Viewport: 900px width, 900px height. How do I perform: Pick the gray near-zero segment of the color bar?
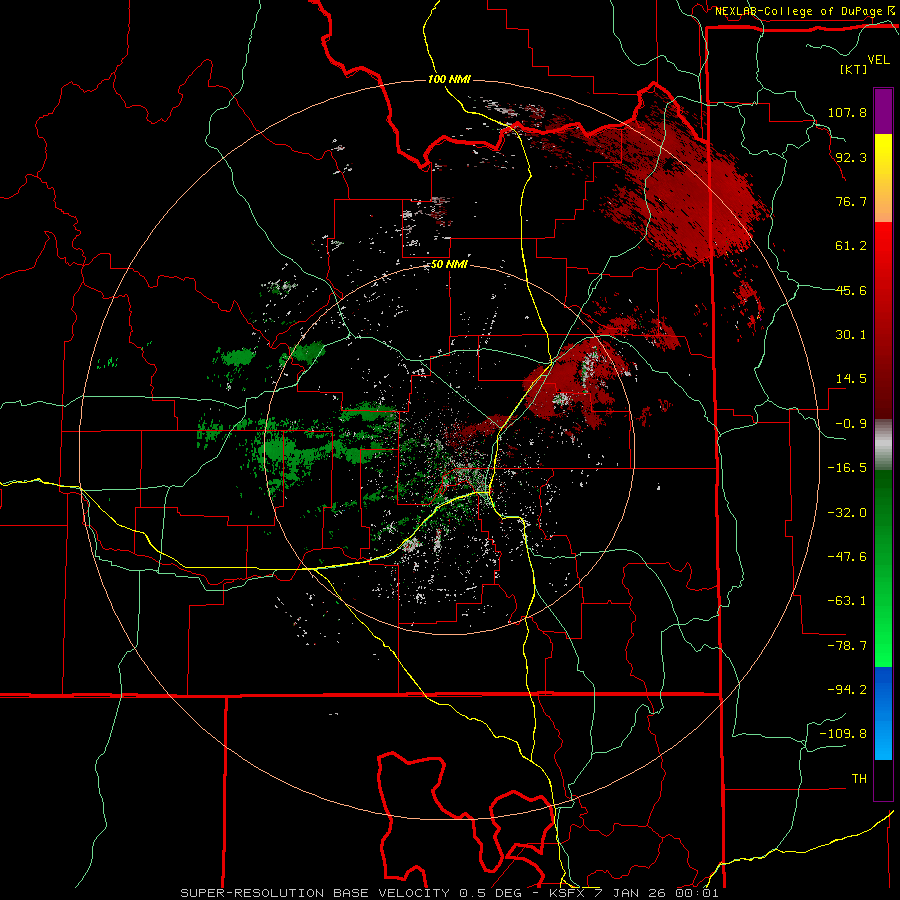point(883,445)
